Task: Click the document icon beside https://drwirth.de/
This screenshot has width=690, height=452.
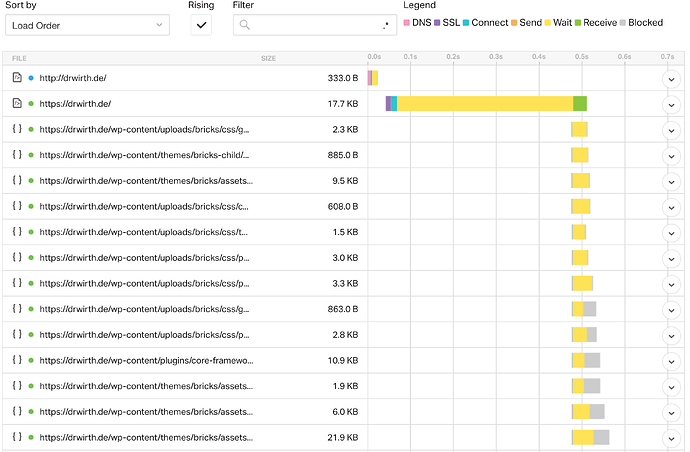Action: (17, 103)
